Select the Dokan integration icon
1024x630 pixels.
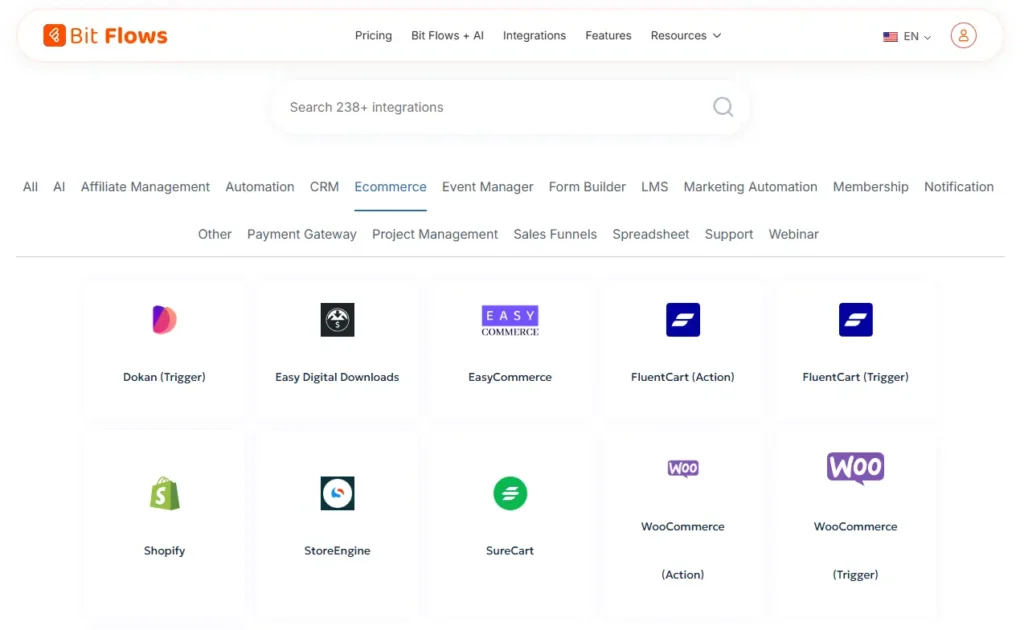tap(164, 320)
